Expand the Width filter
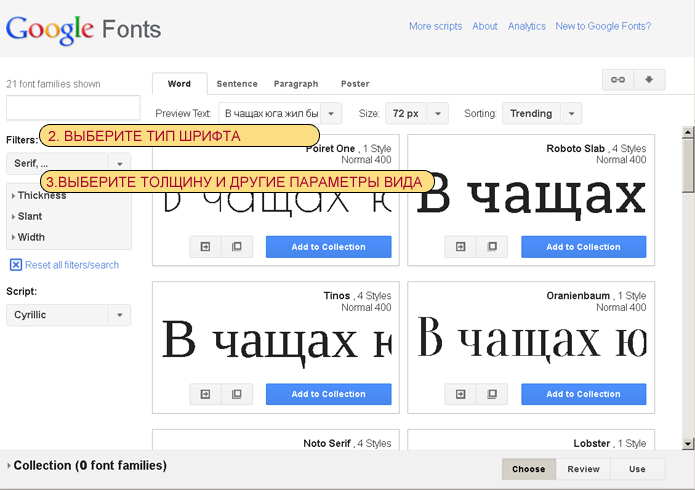 pyautogui.click(x=28, y=237)
